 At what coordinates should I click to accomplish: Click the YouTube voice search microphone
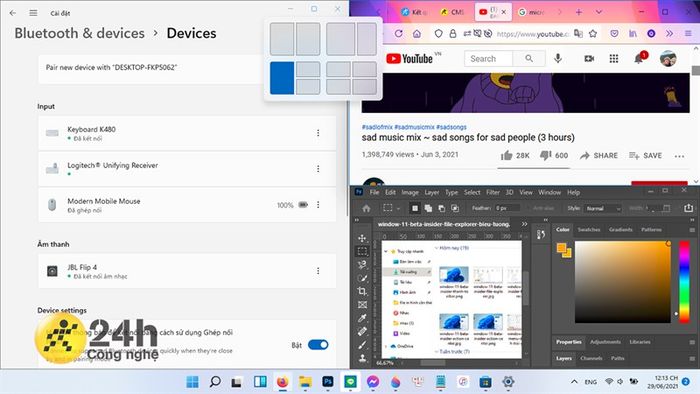pyautogui.click(x=558, y=58)
